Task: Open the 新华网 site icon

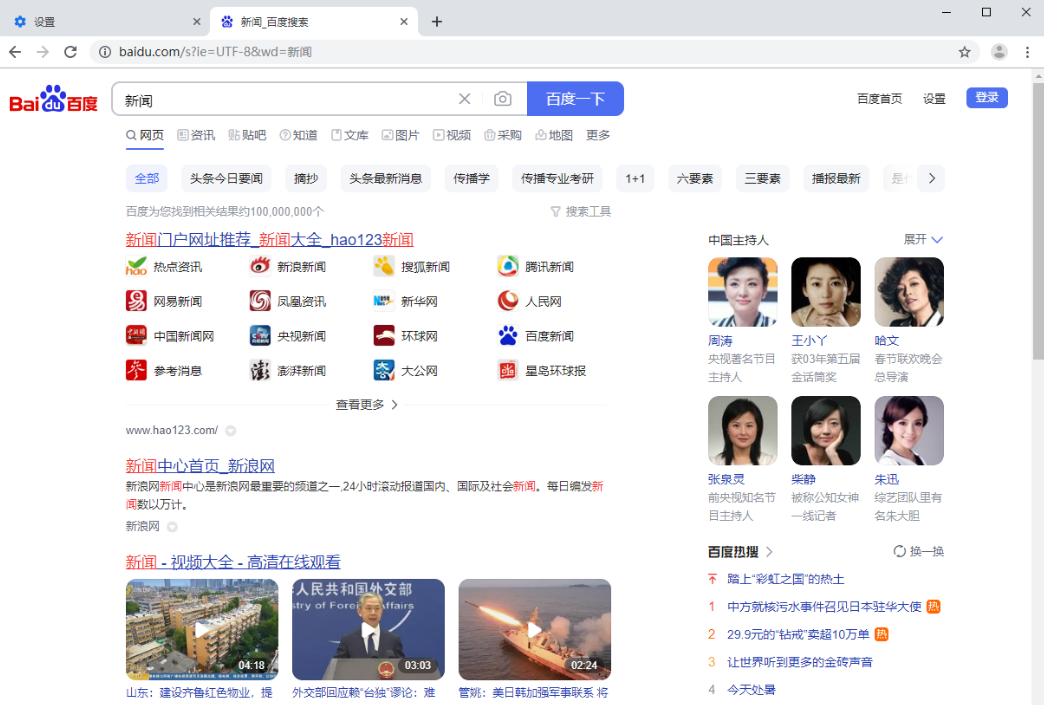Action: click(x=384, y=301)
